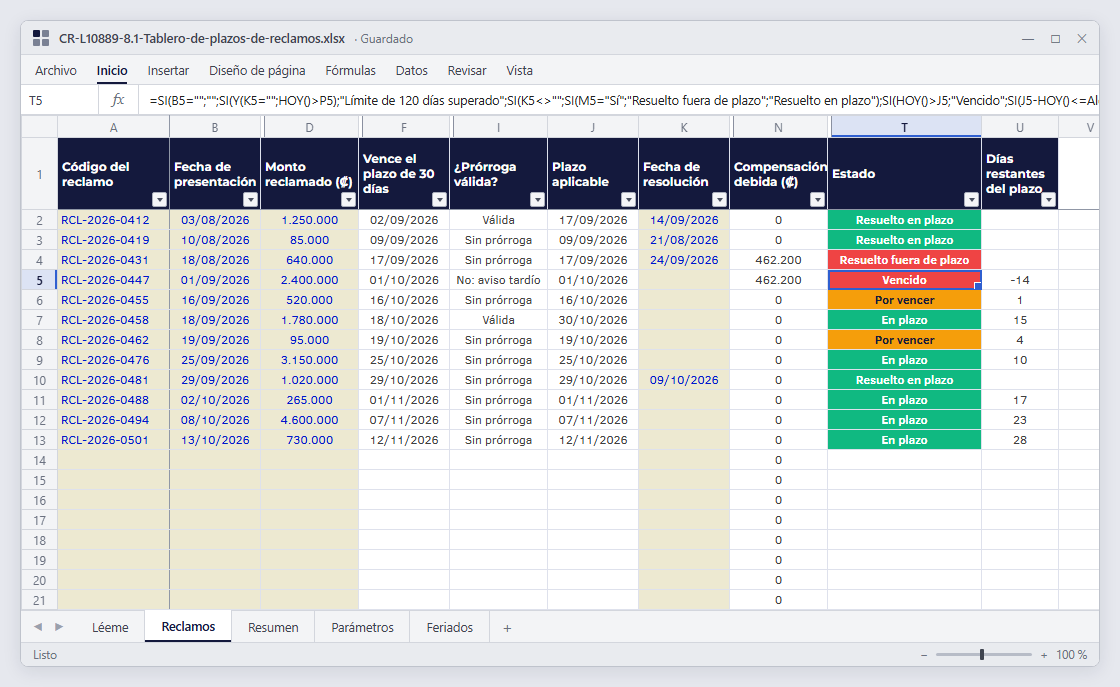1120x687 pixels.
Task: Switch to the Inicio ribbon tab
Action: [112, 71]
